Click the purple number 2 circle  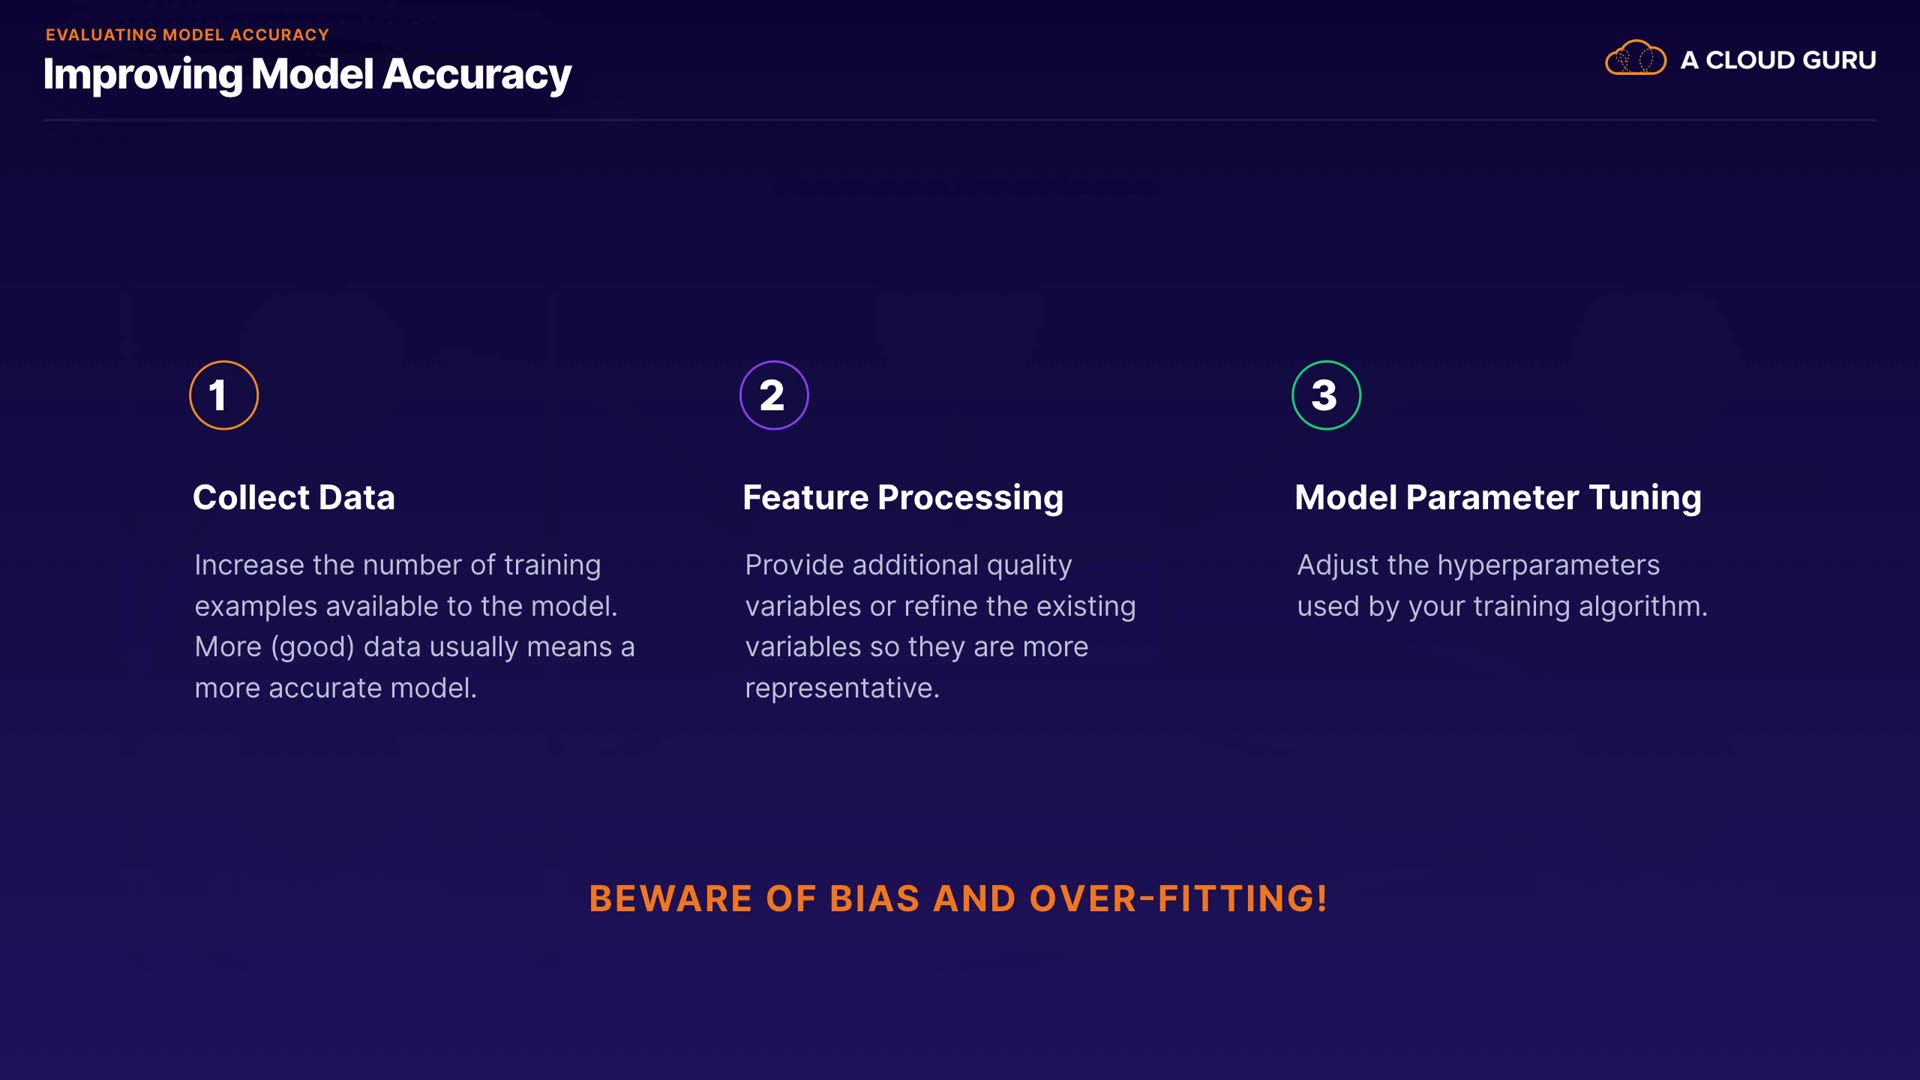click(774, 395)
